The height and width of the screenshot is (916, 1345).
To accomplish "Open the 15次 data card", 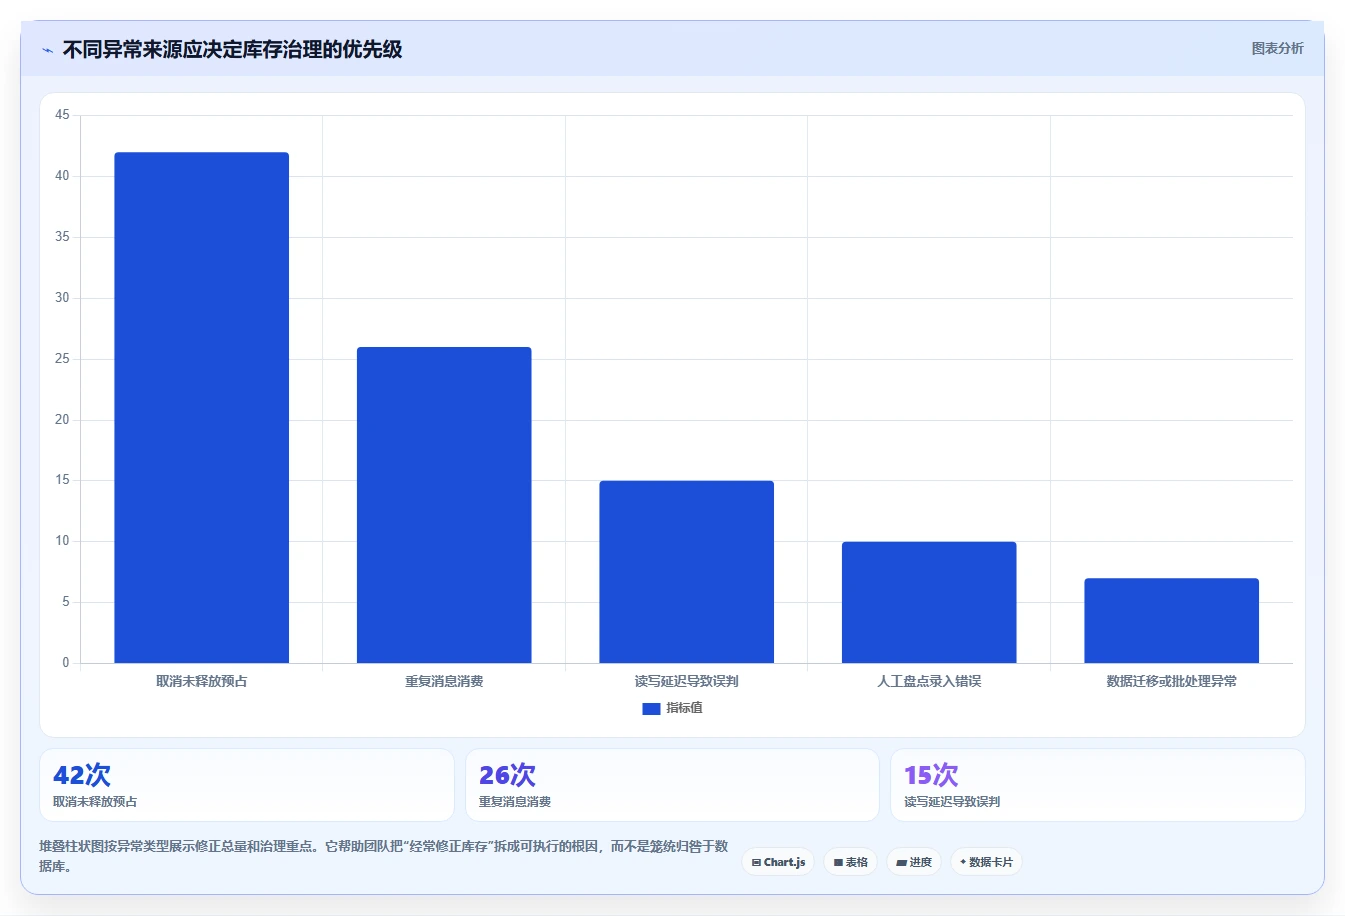I will [1098, 785].
